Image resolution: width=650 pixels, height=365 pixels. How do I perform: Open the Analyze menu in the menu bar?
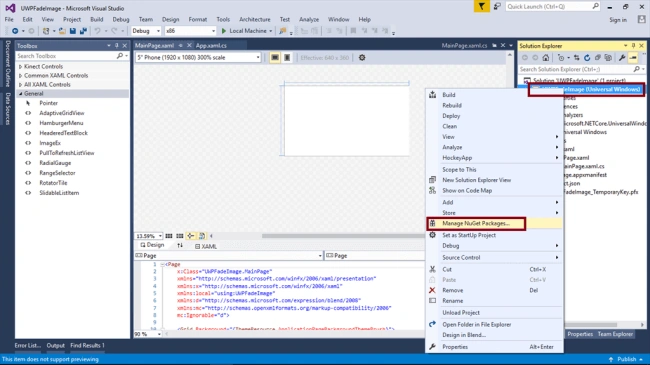pos(309,19)
